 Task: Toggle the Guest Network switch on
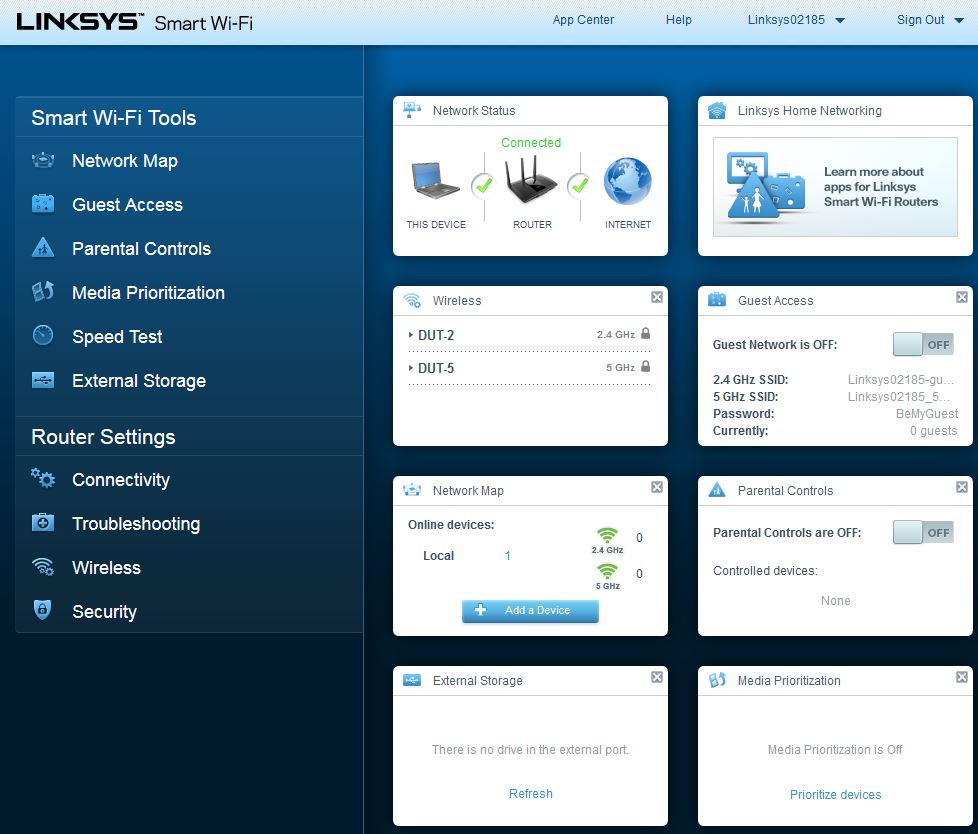(923, 344)
